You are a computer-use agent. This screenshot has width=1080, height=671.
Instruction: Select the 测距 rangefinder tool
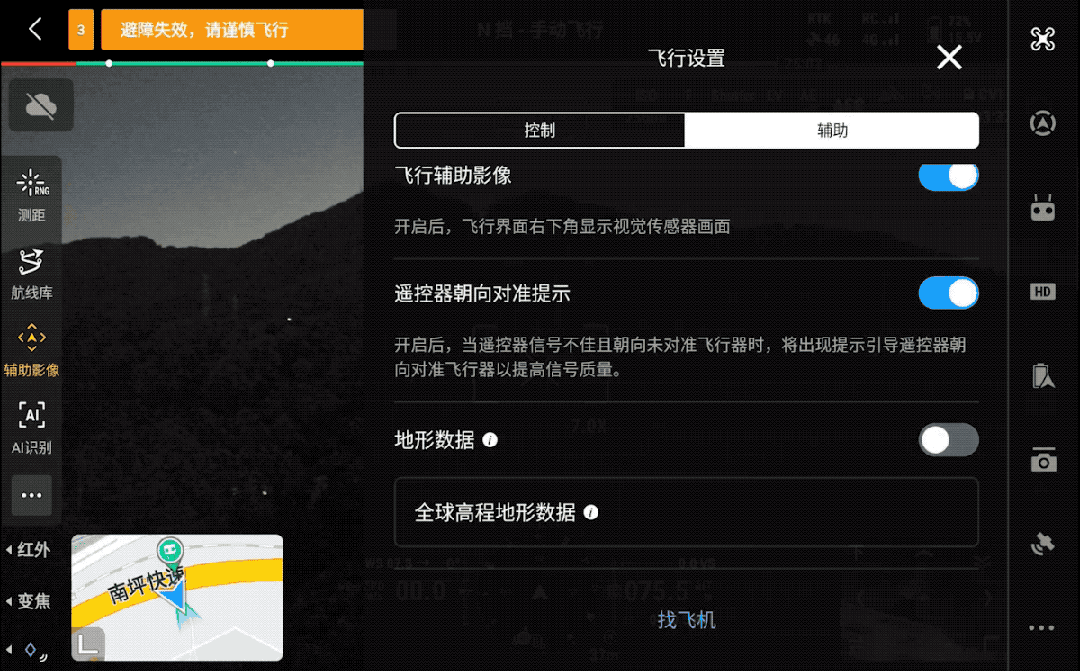click(32, 195)
